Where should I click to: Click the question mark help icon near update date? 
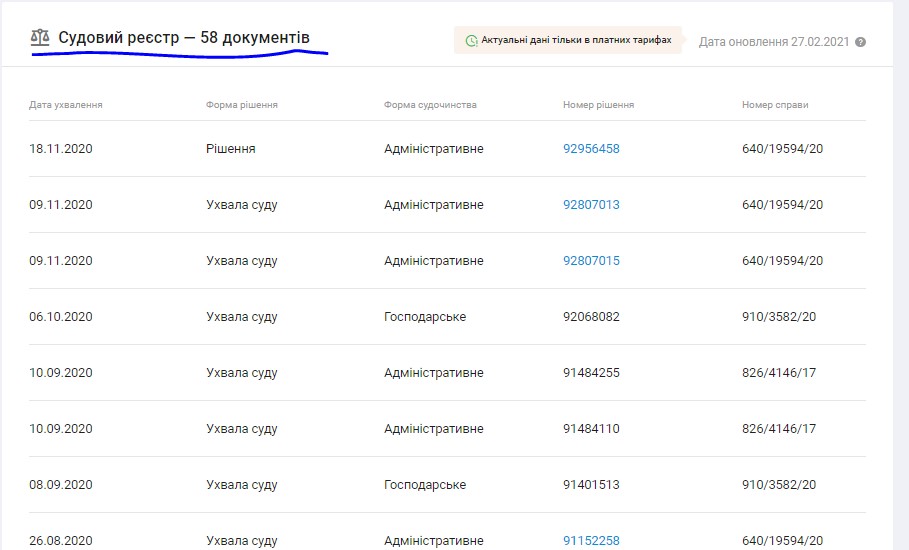coord(860,42)
